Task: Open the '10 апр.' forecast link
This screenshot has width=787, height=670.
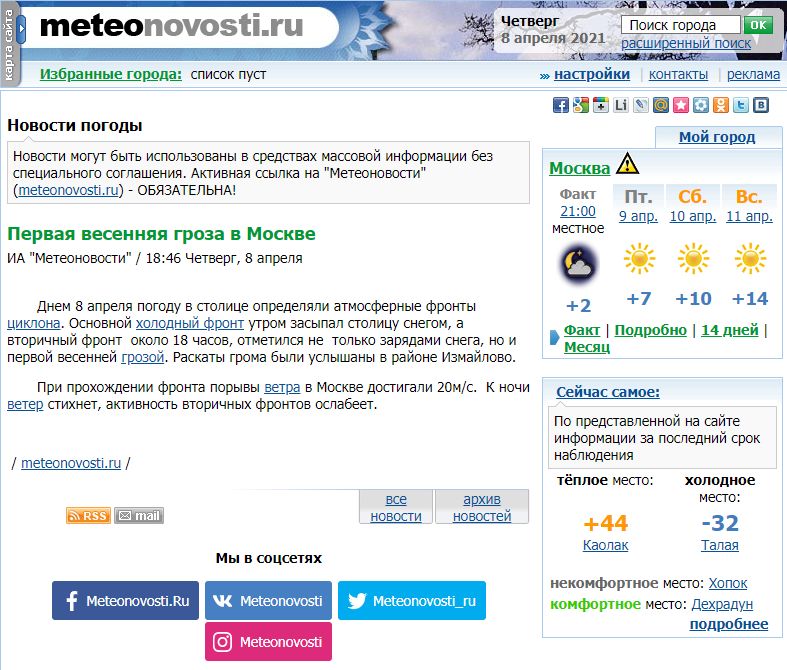Action: point(693,216)
